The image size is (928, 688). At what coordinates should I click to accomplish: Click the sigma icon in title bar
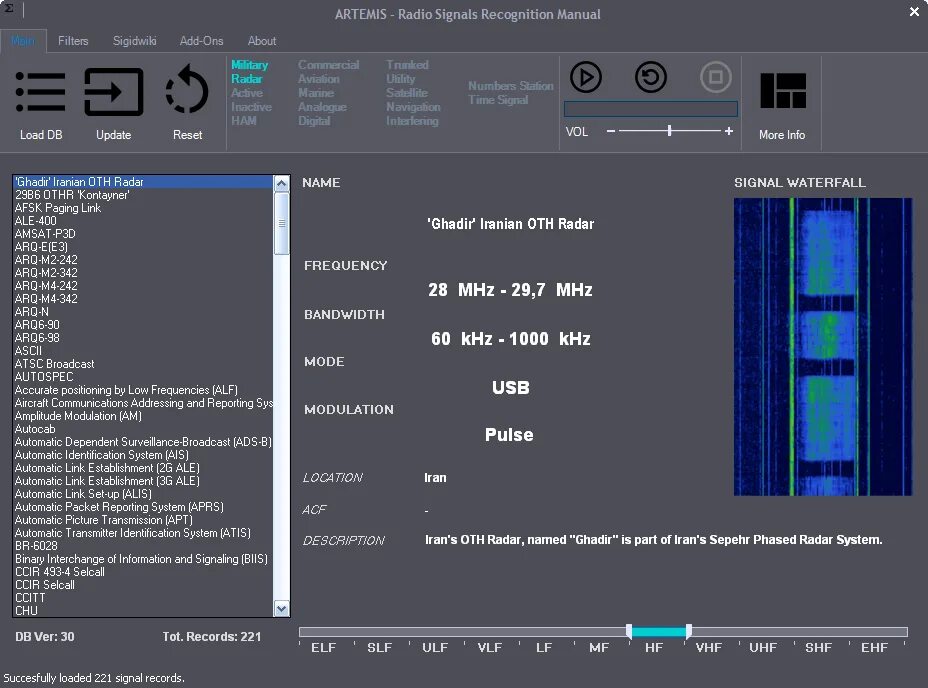9,8
